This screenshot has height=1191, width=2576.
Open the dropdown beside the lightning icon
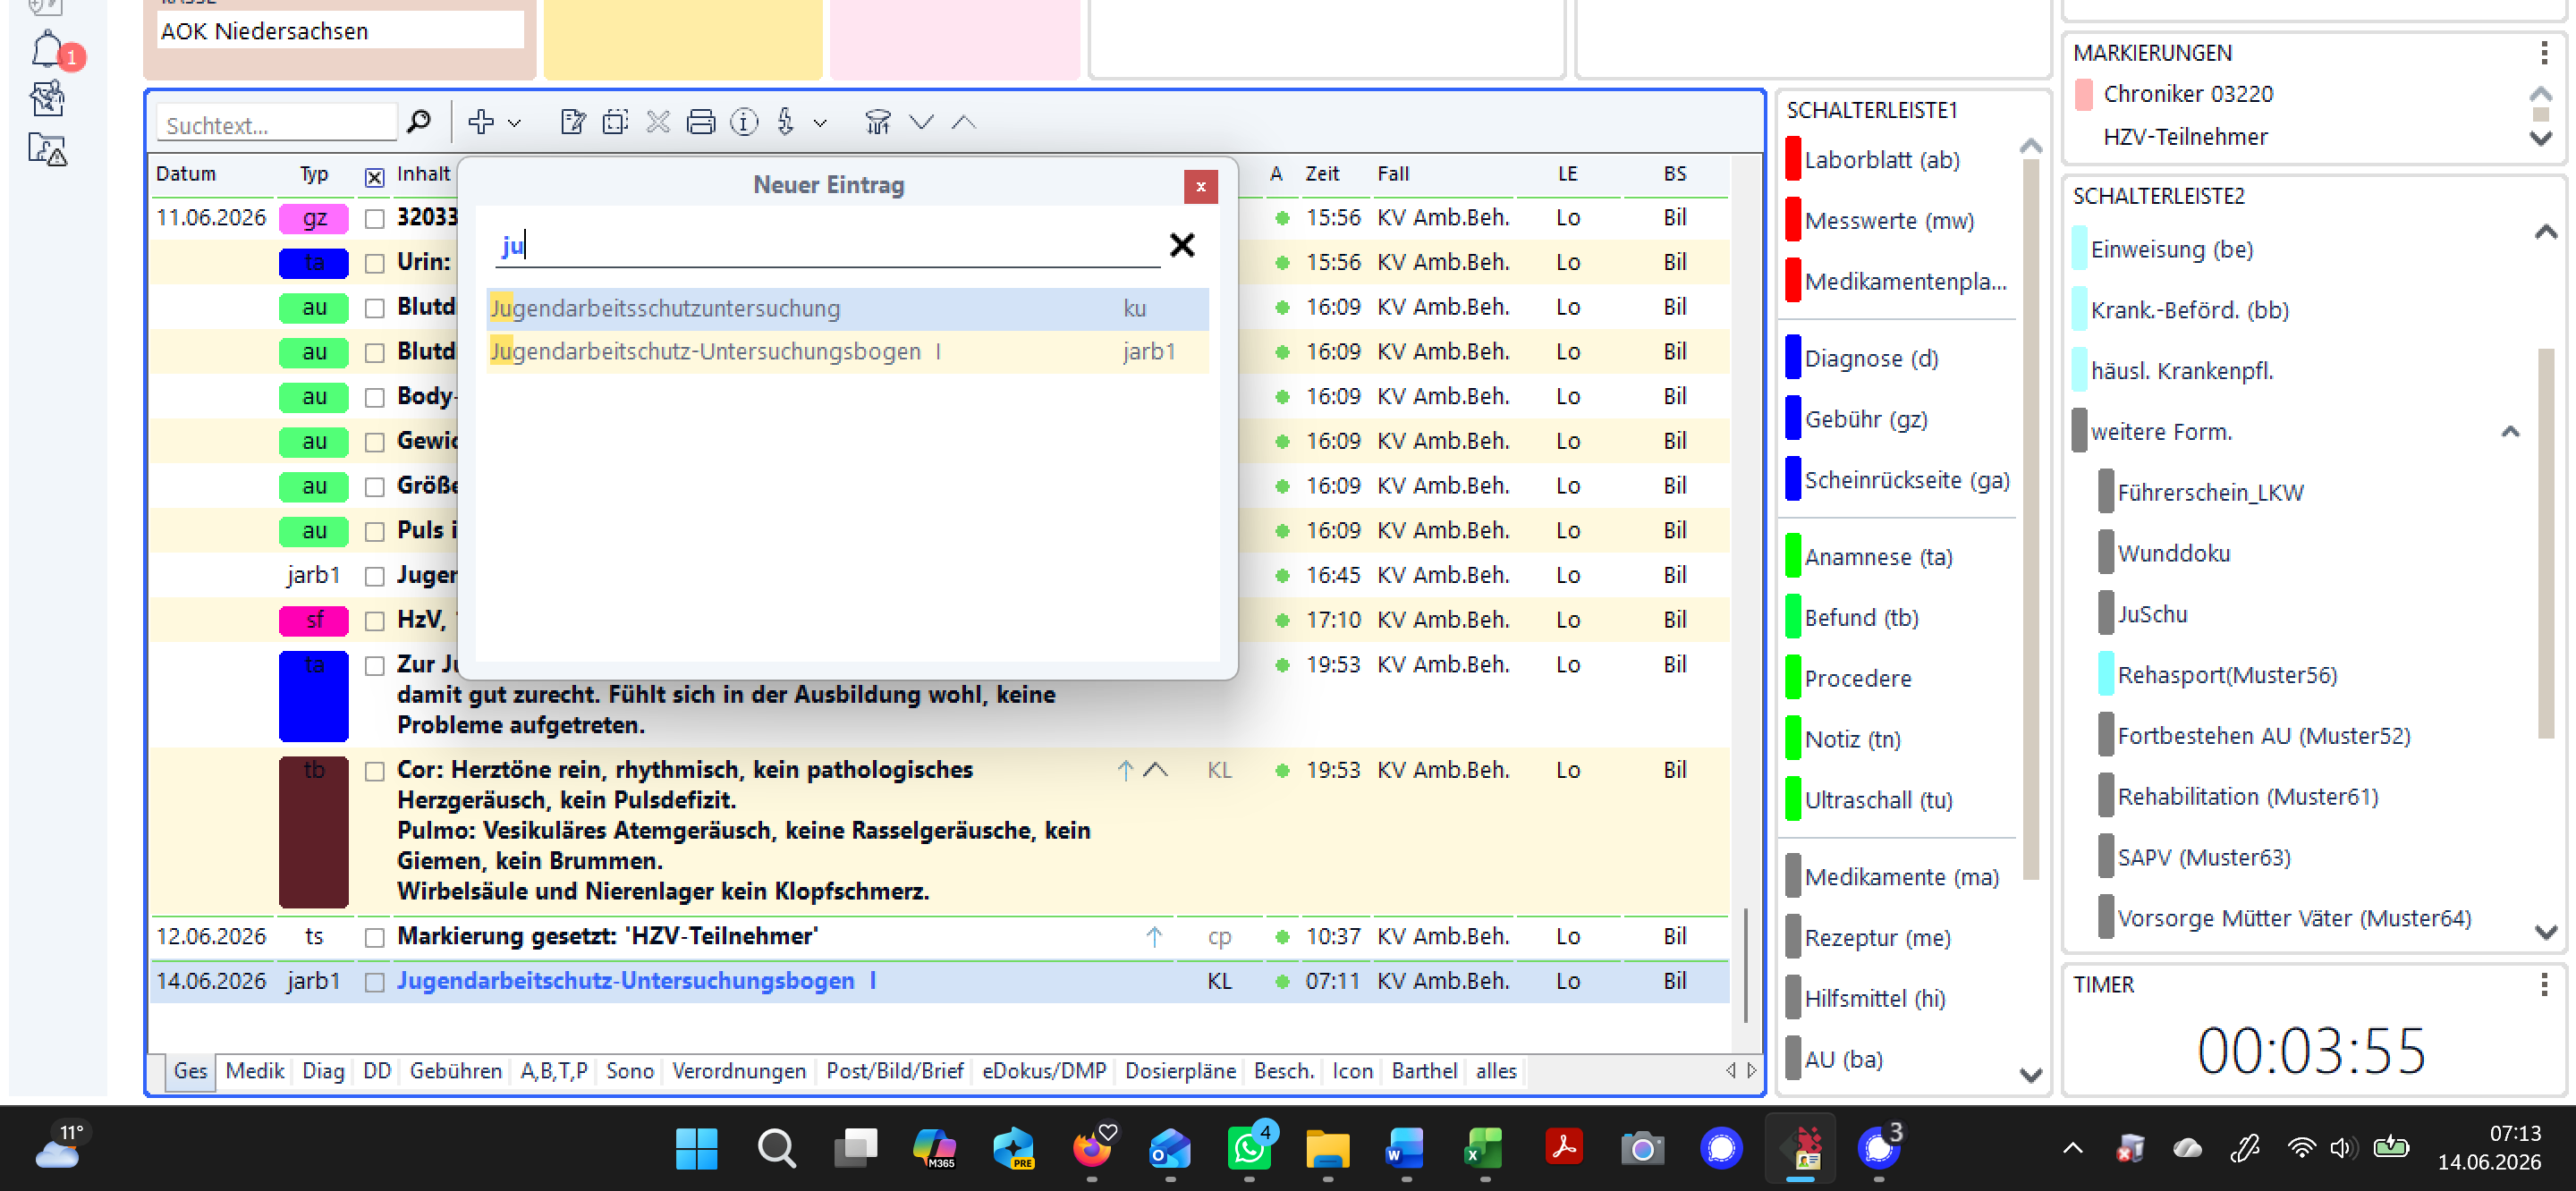tap(820, 123)
